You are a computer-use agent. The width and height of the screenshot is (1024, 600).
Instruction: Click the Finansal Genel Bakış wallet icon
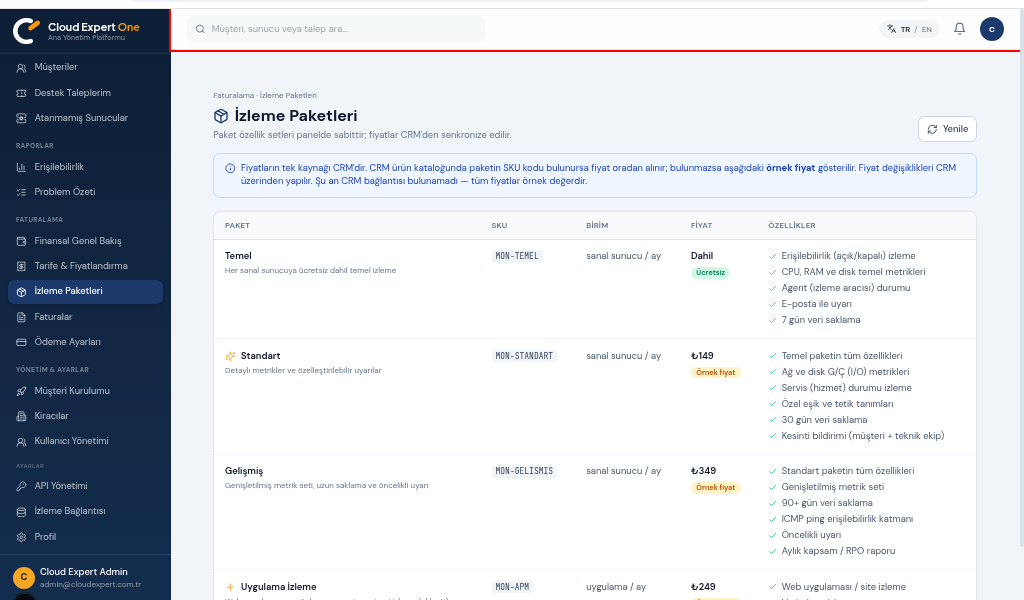point(21,241)
